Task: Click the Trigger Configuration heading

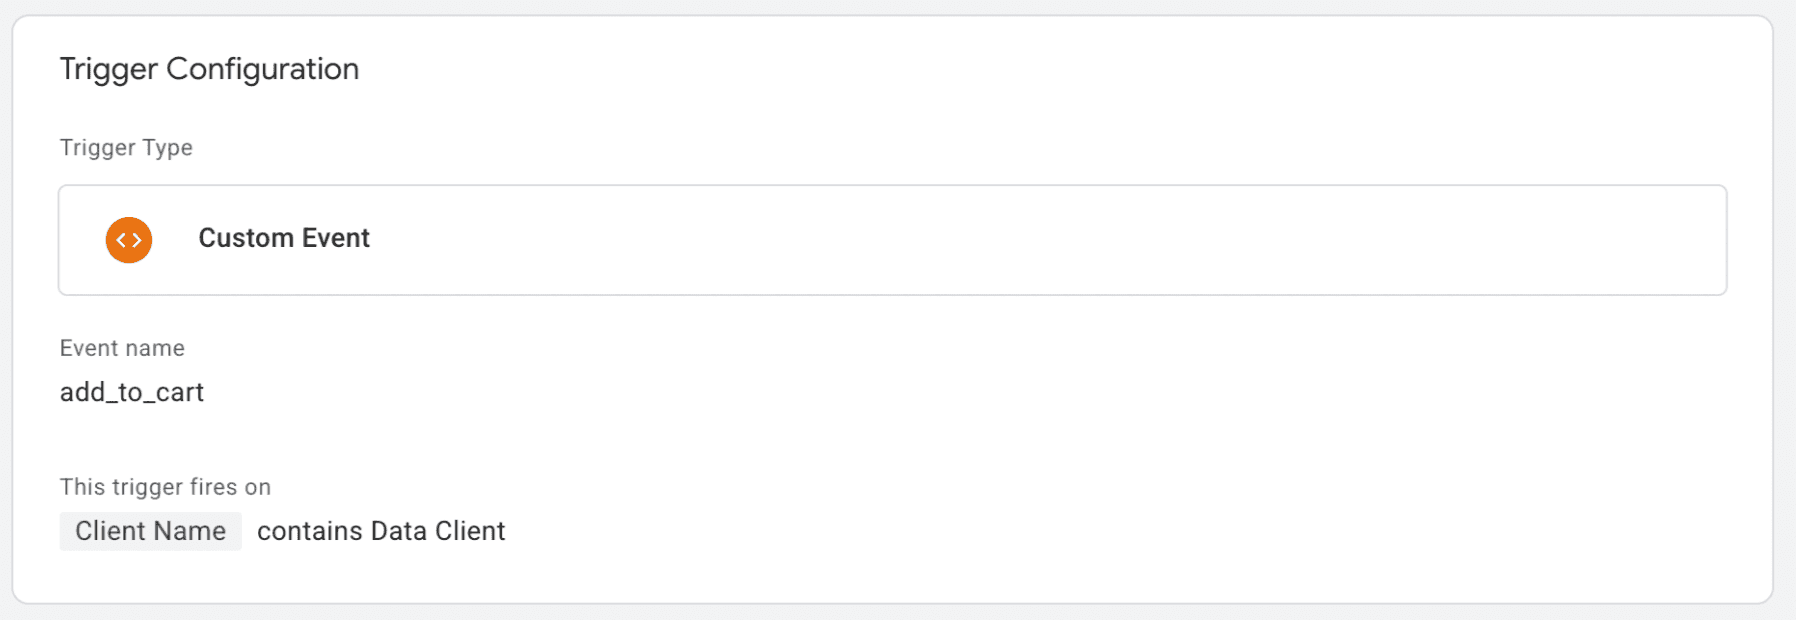Action: pyautogui.click(x=209, y=69)
